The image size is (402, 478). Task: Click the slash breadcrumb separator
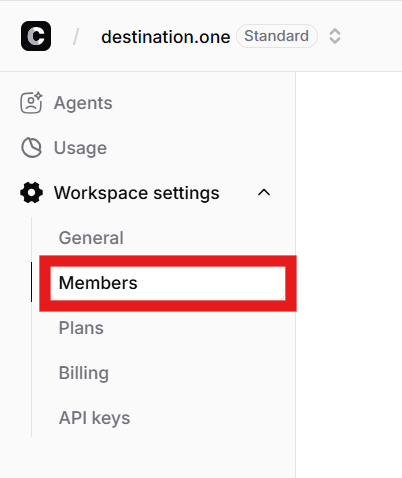76,36
